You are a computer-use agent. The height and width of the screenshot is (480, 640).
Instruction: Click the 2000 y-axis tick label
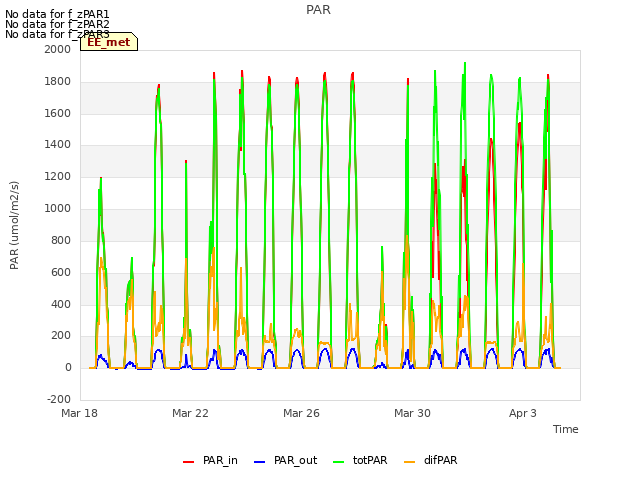click(x=58, y=49)
